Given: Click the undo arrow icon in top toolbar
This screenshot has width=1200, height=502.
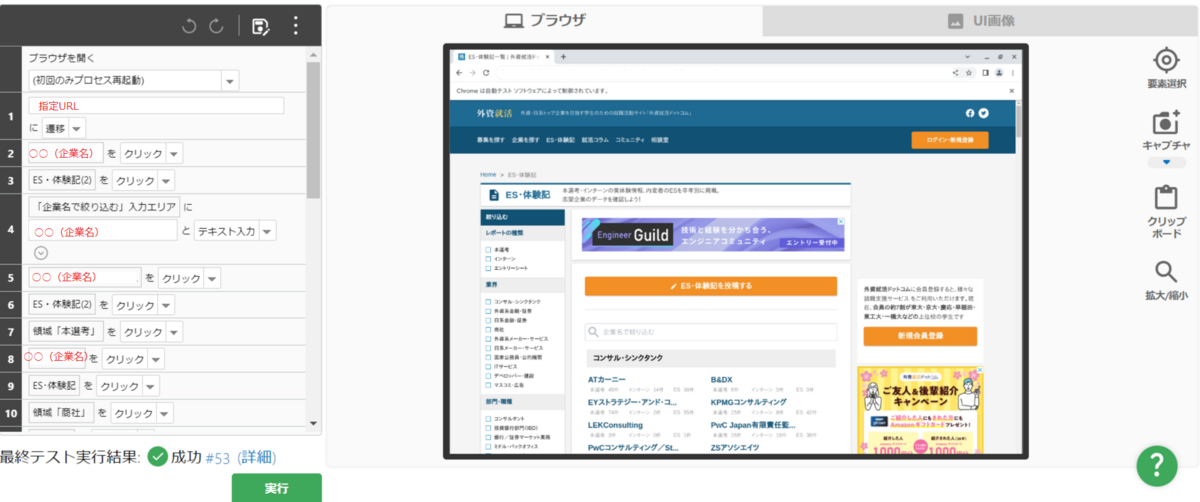Looking at the screenshot, I should coord(189,27).
